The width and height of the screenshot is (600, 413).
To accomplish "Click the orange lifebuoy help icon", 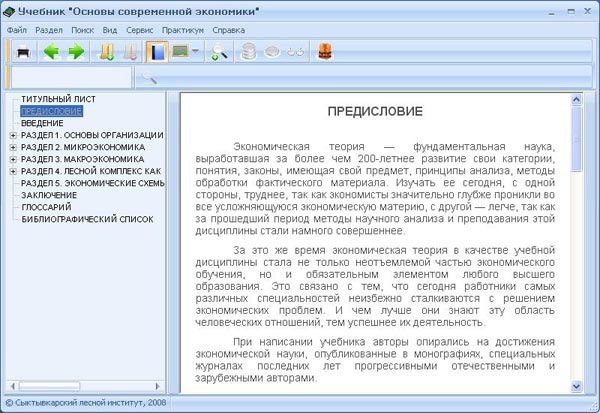I will [325, 51].
